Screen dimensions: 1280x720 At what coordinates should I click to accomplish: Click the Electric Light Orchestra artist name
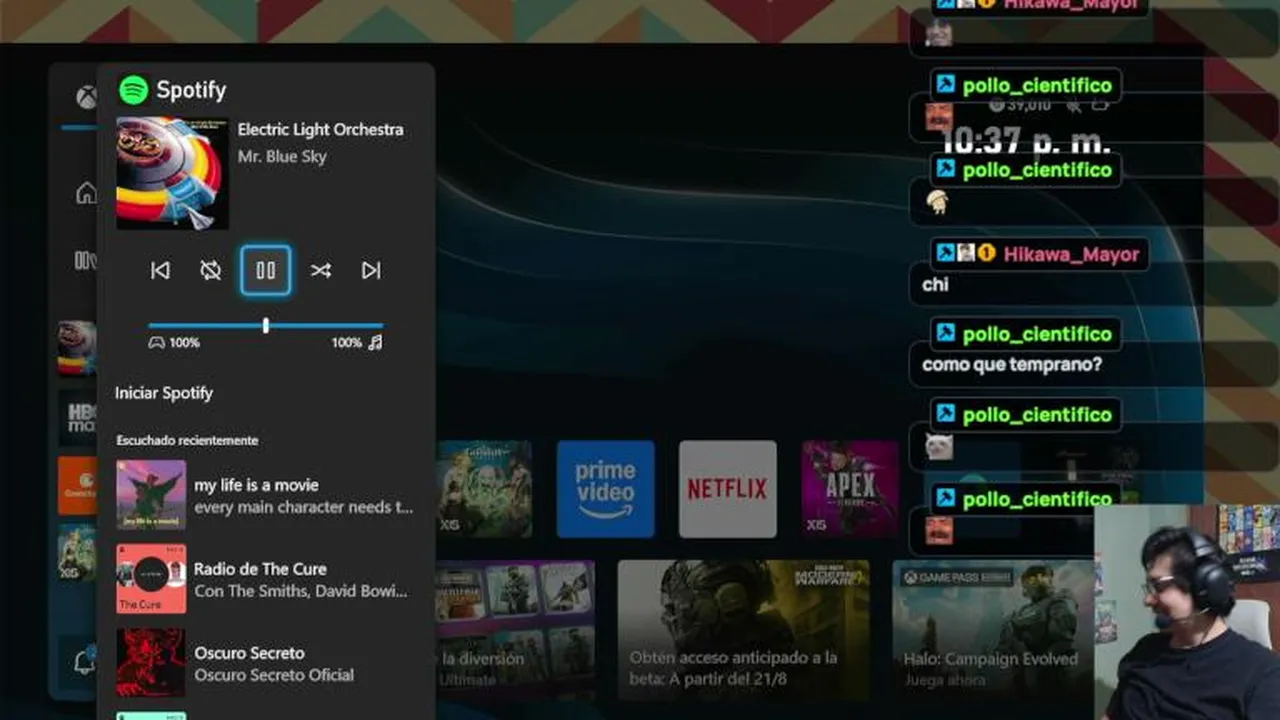(x=321, y=129)
